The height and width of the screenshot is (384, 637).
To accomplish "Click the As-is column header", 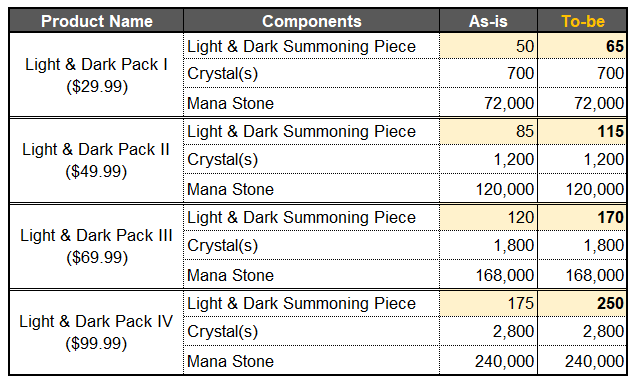I will coord(488,21).
